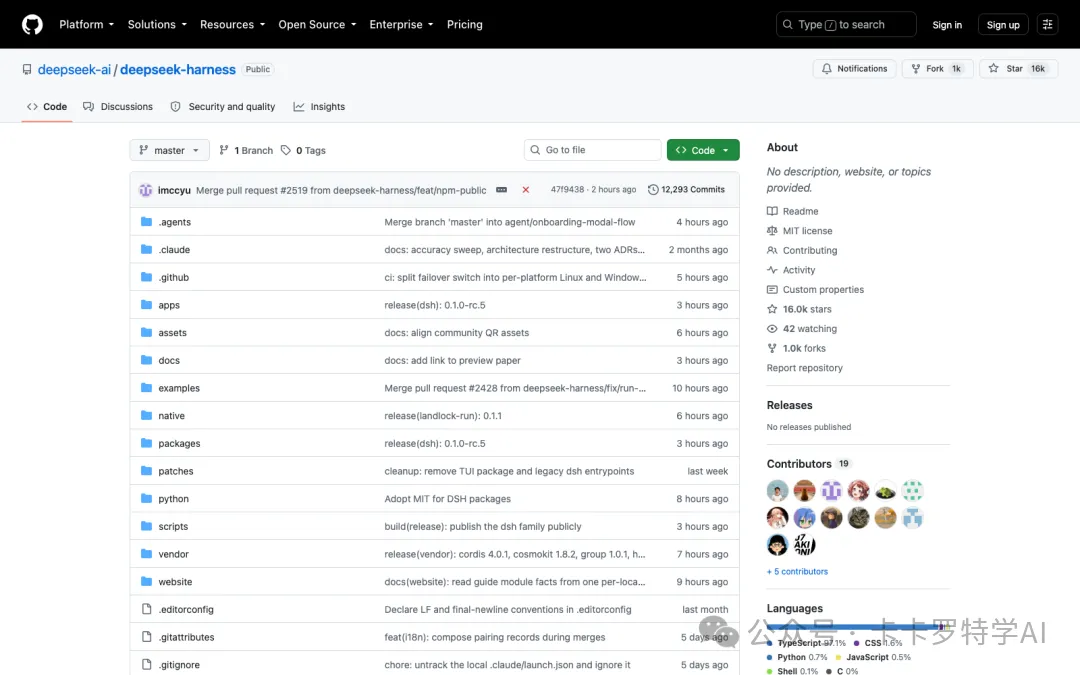
Task: Open the command palette icon beside Sign up
Action: tap(1047, 25)
